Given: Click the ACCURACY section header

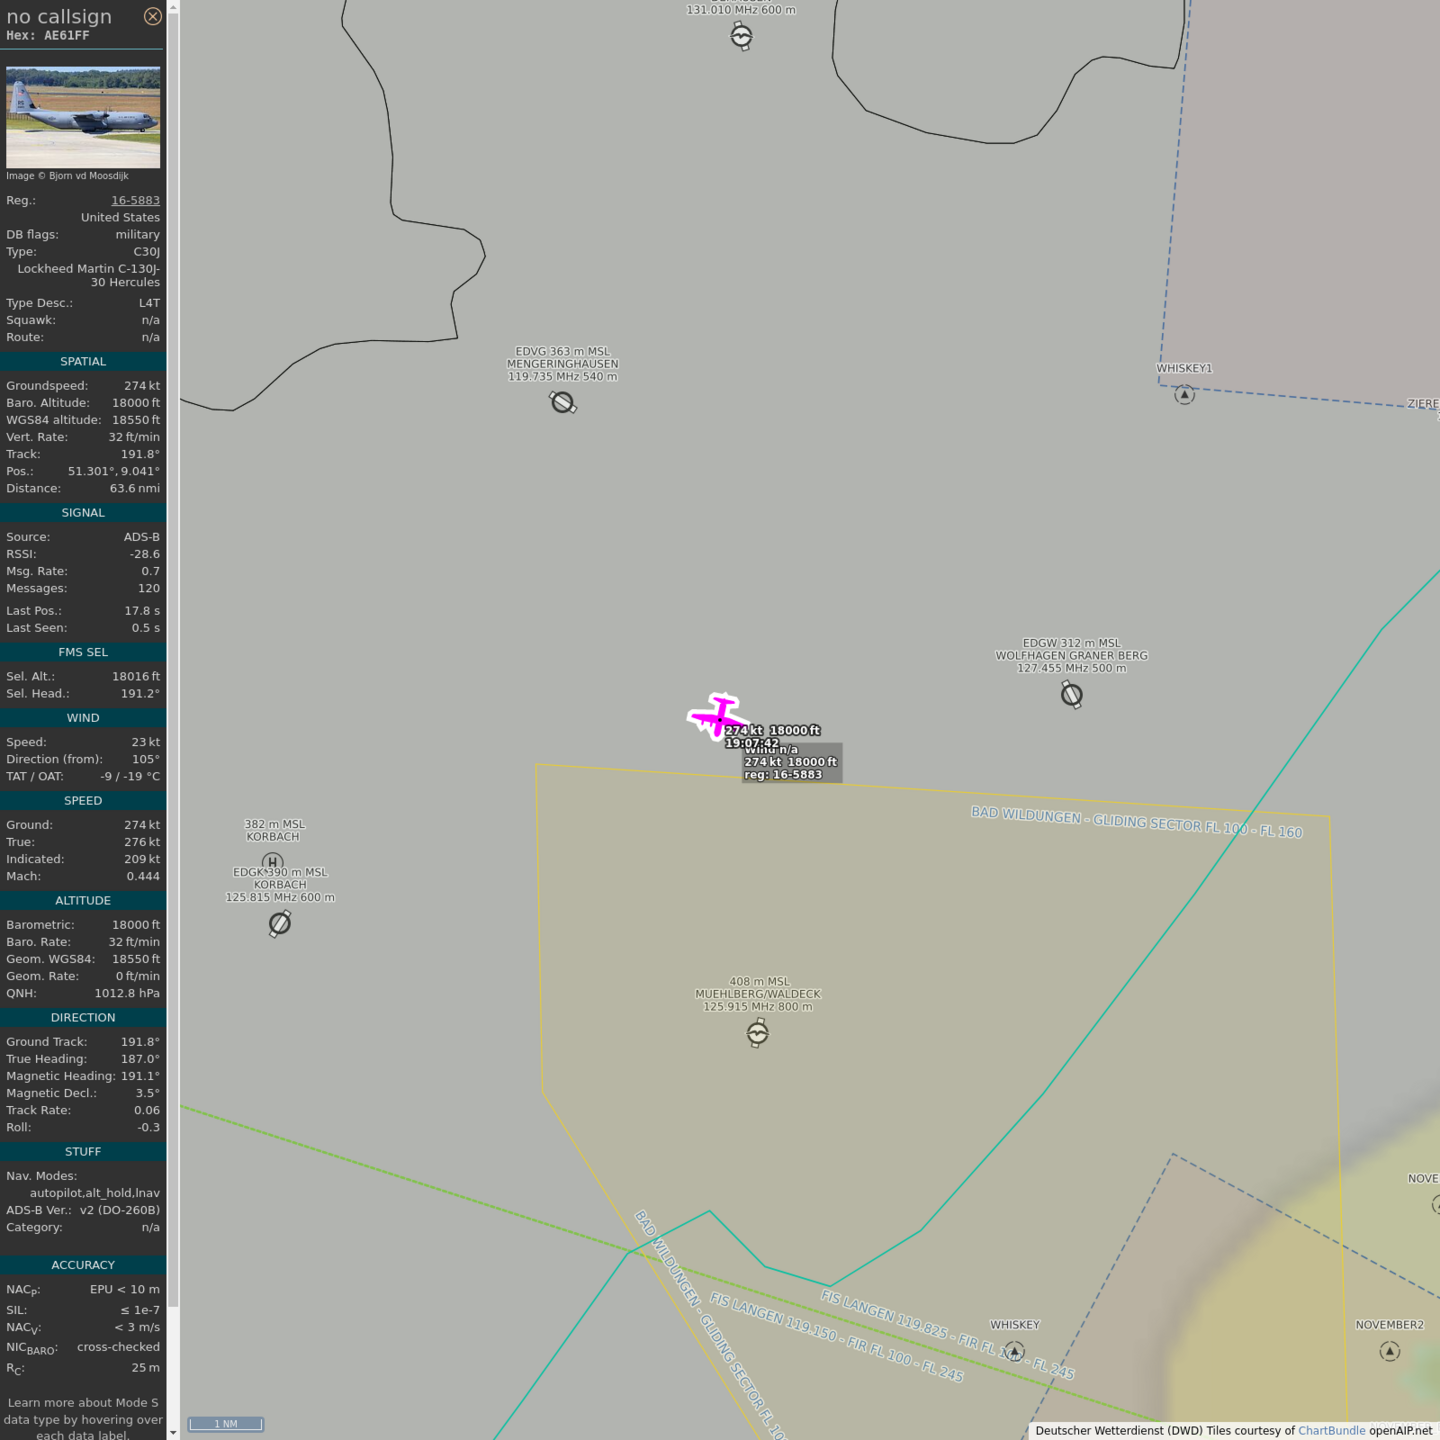Looking at the screenshot, I should (x=83, y=1265).
